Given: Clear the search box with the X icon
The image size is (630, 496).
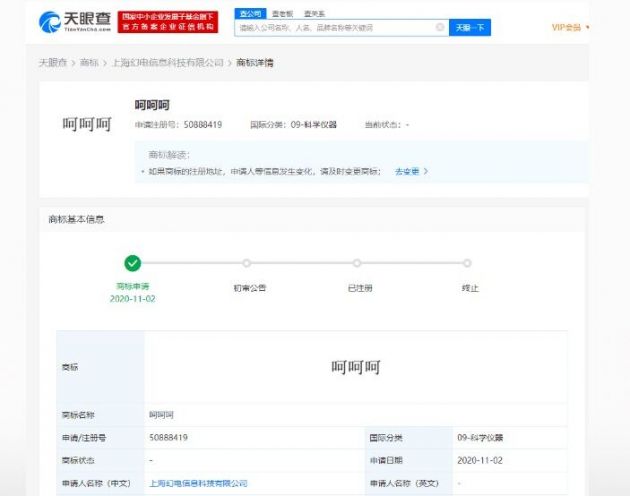Looking at the screenshot, I should [440, 28].
